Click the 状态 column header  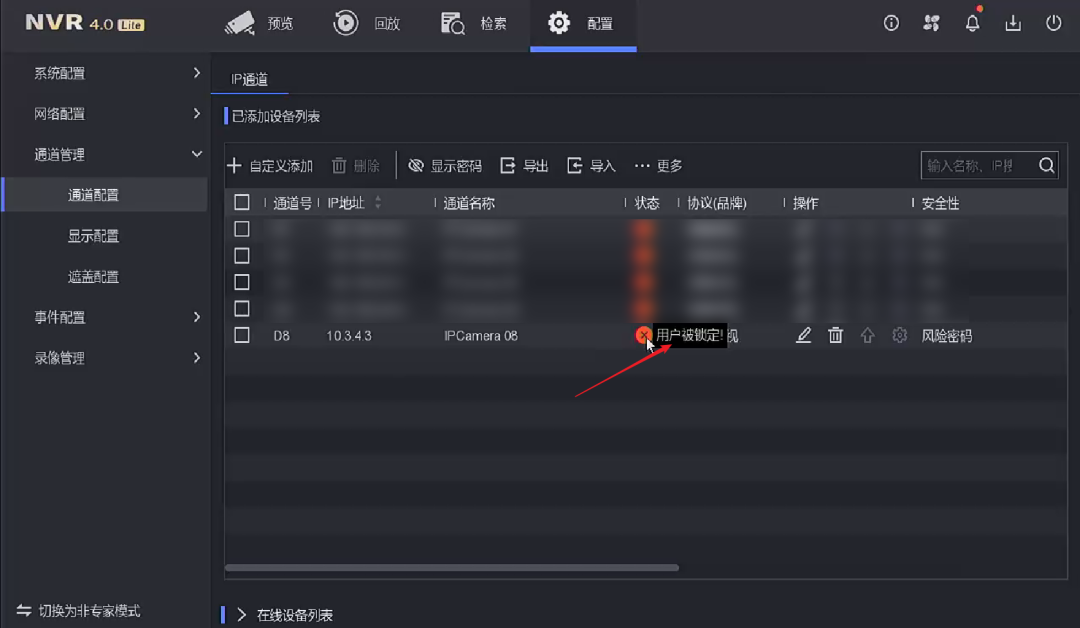pyautogui.click(x=647, y=203)
